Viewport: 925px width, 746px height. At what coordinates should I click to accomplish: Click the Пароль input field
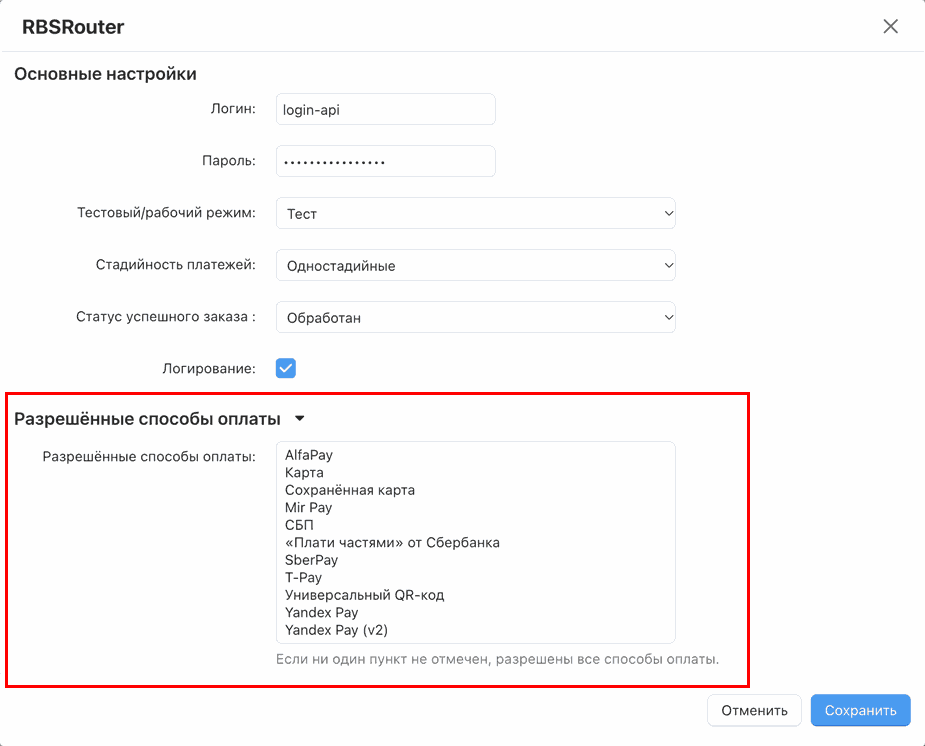[x=386, y=161]
